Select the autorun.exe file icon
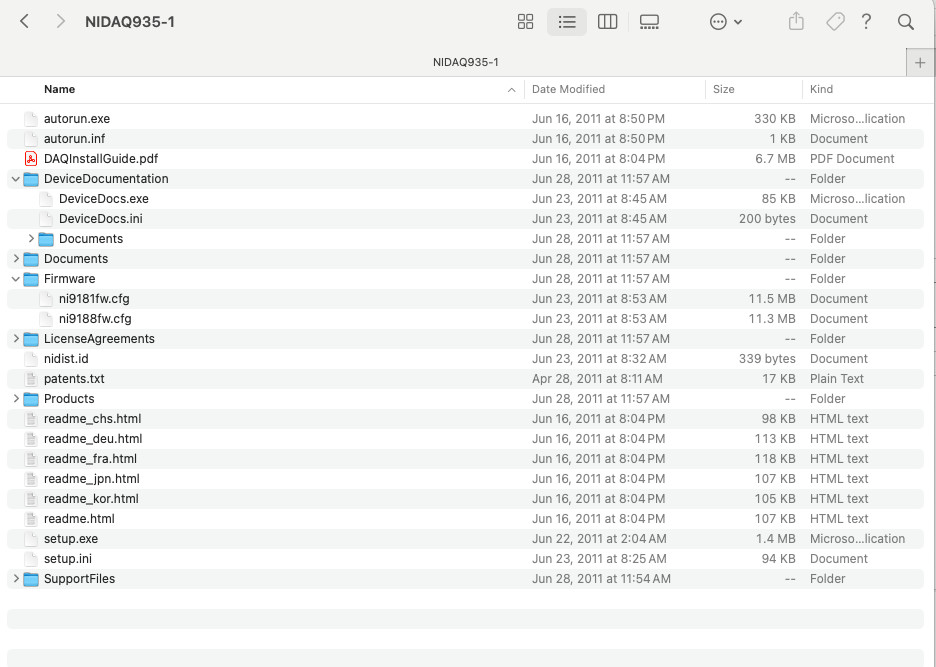Screen dimensions: 936x667 31,119
